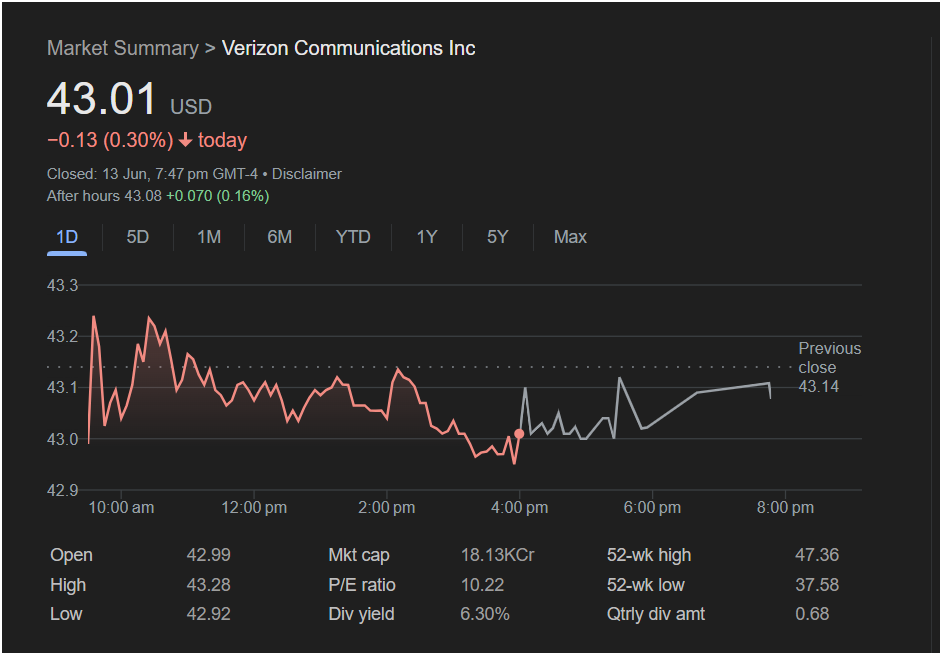Click the Previous close 43.14 label
942x655 pixels.
click(830, 367)
